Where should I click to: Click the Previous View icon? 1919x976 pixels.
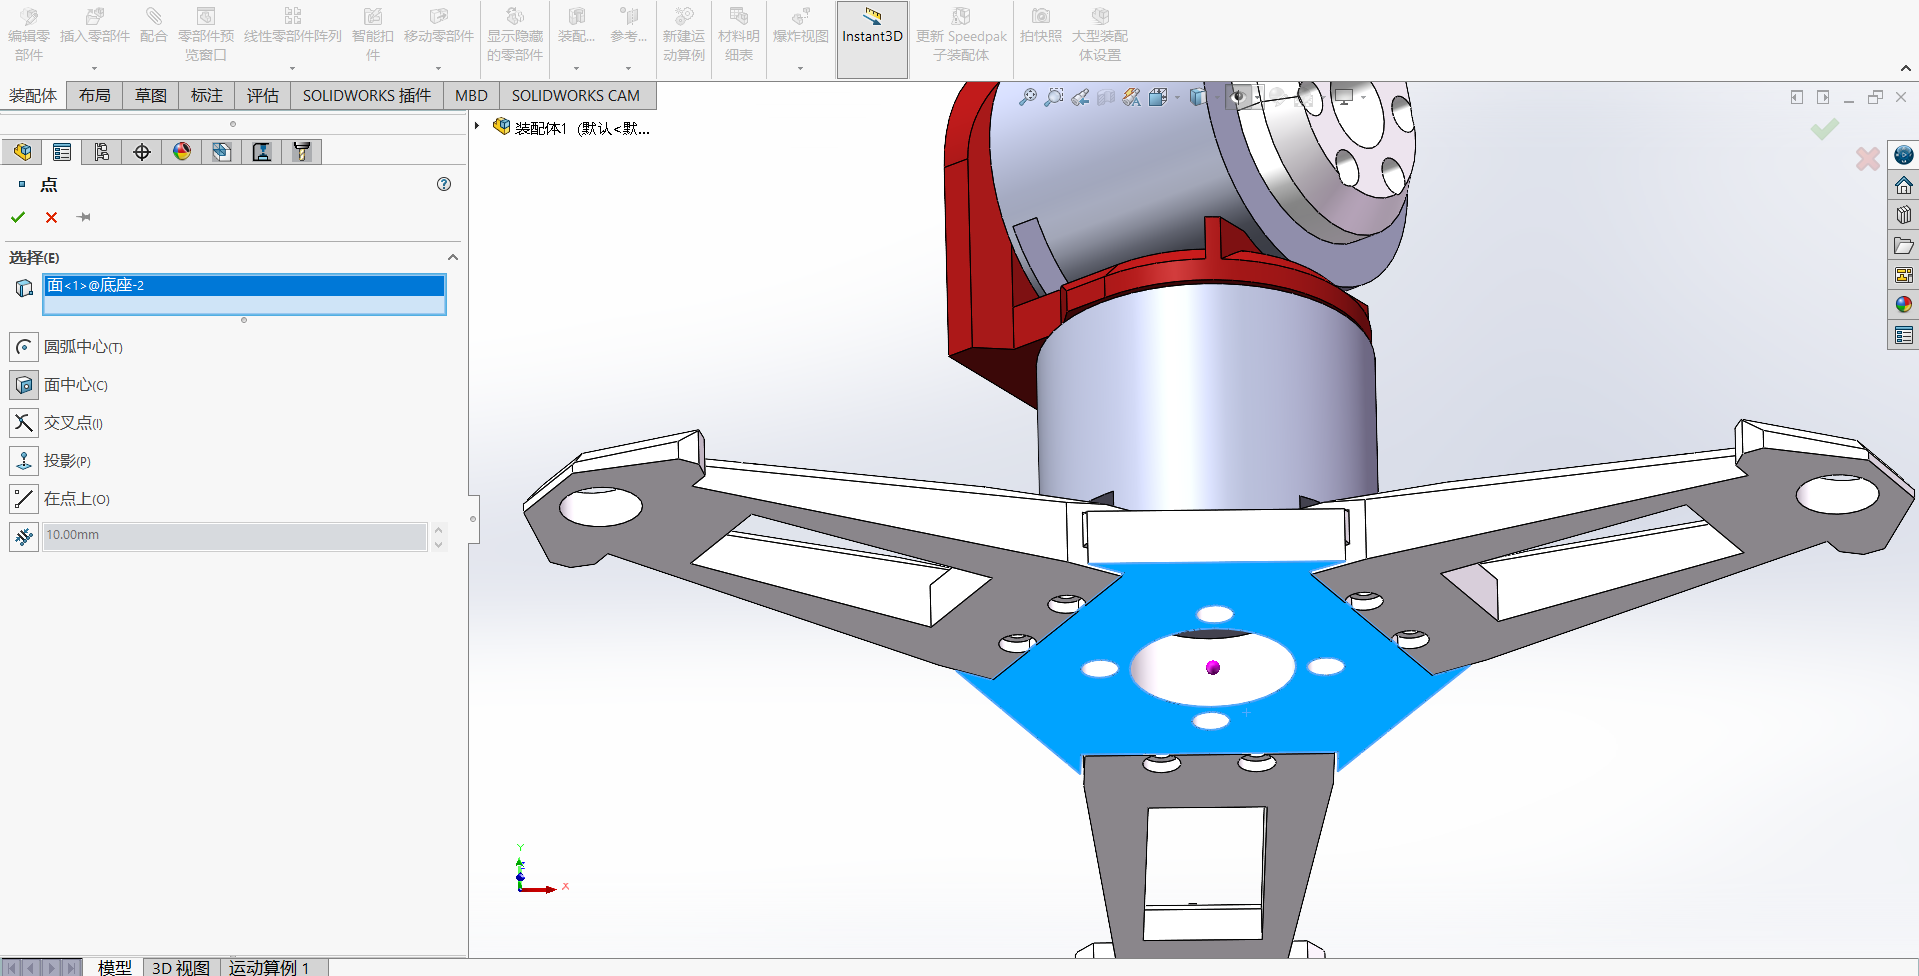tap(1080, 97)
